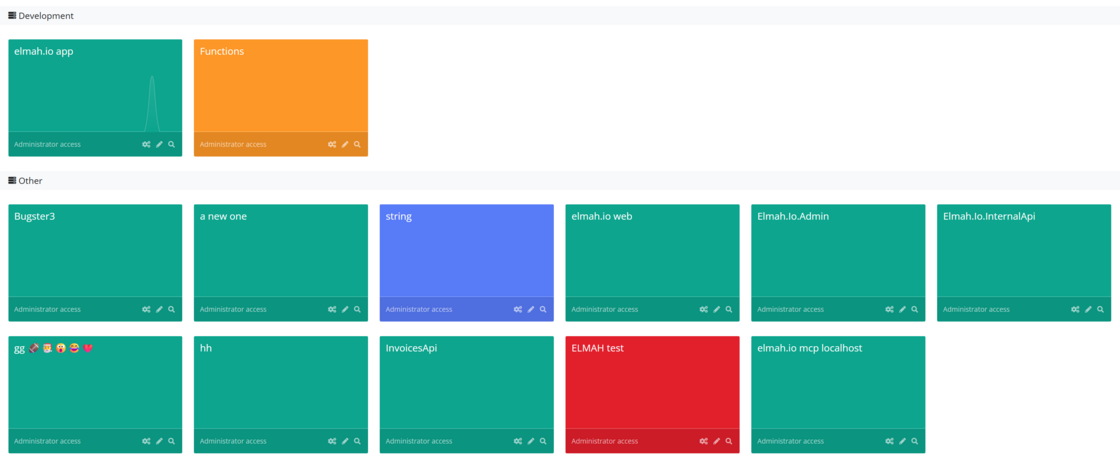The width and height of the screenshot is (1120, 467).
Task: Open settings gears on elmah.io web card
Action: click(x=704, y=309)
